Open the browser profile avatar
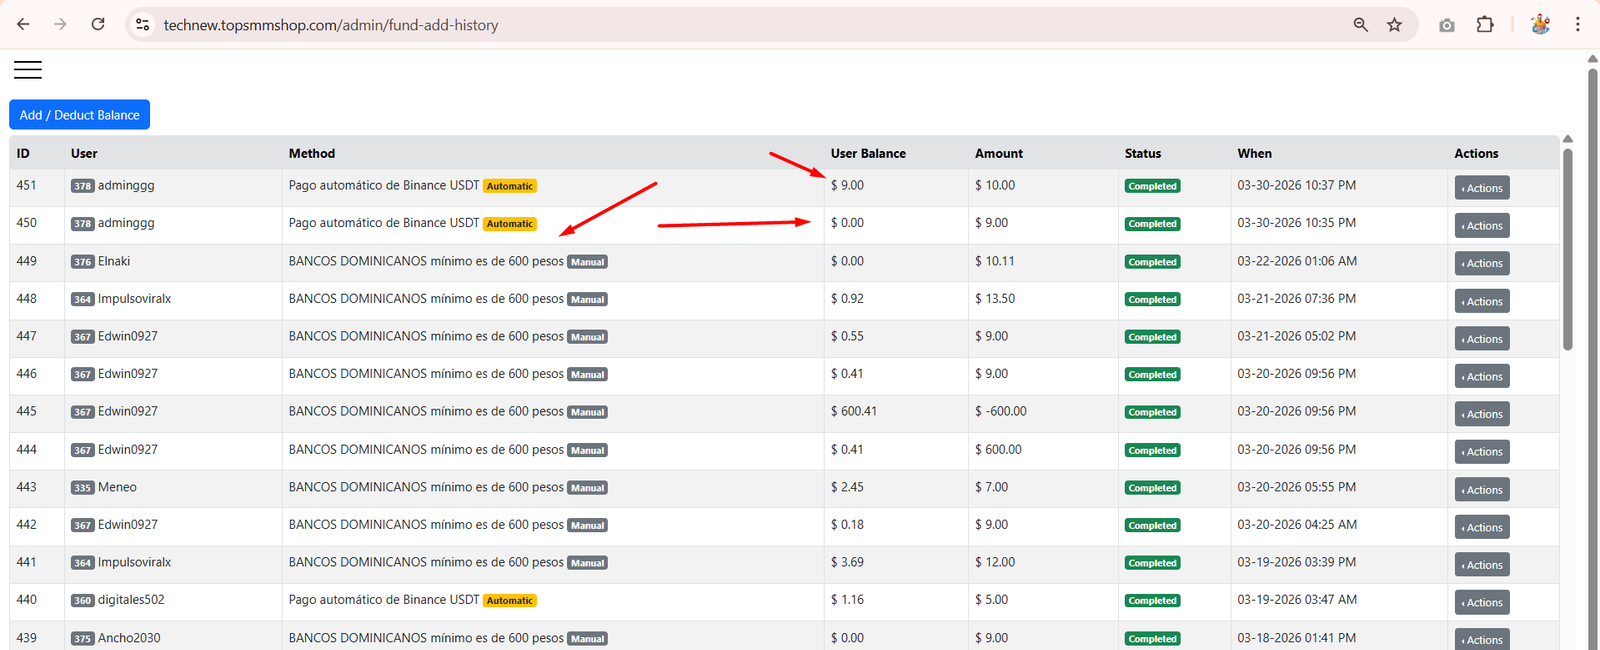Viewport: 1600px width, 650px height. (1540, 25)
